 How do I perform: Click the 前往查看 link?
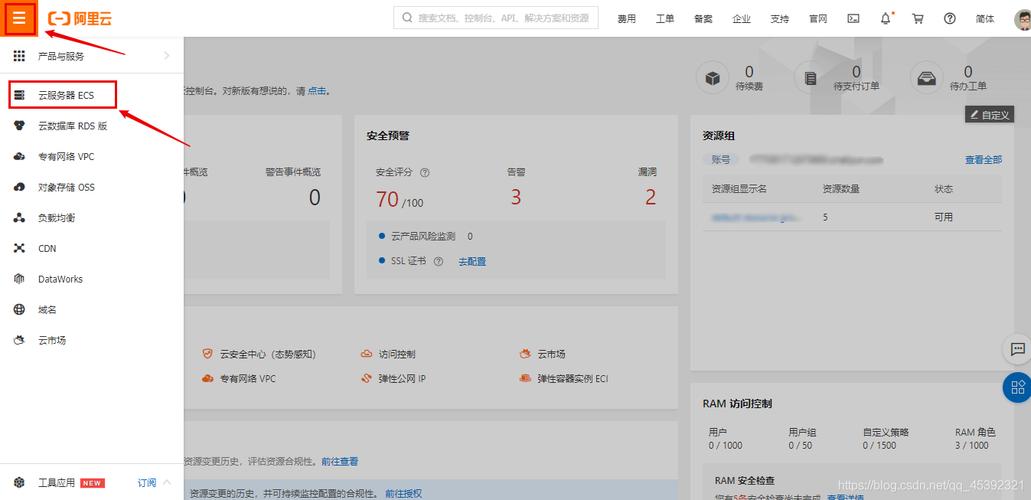coord(340,461)
